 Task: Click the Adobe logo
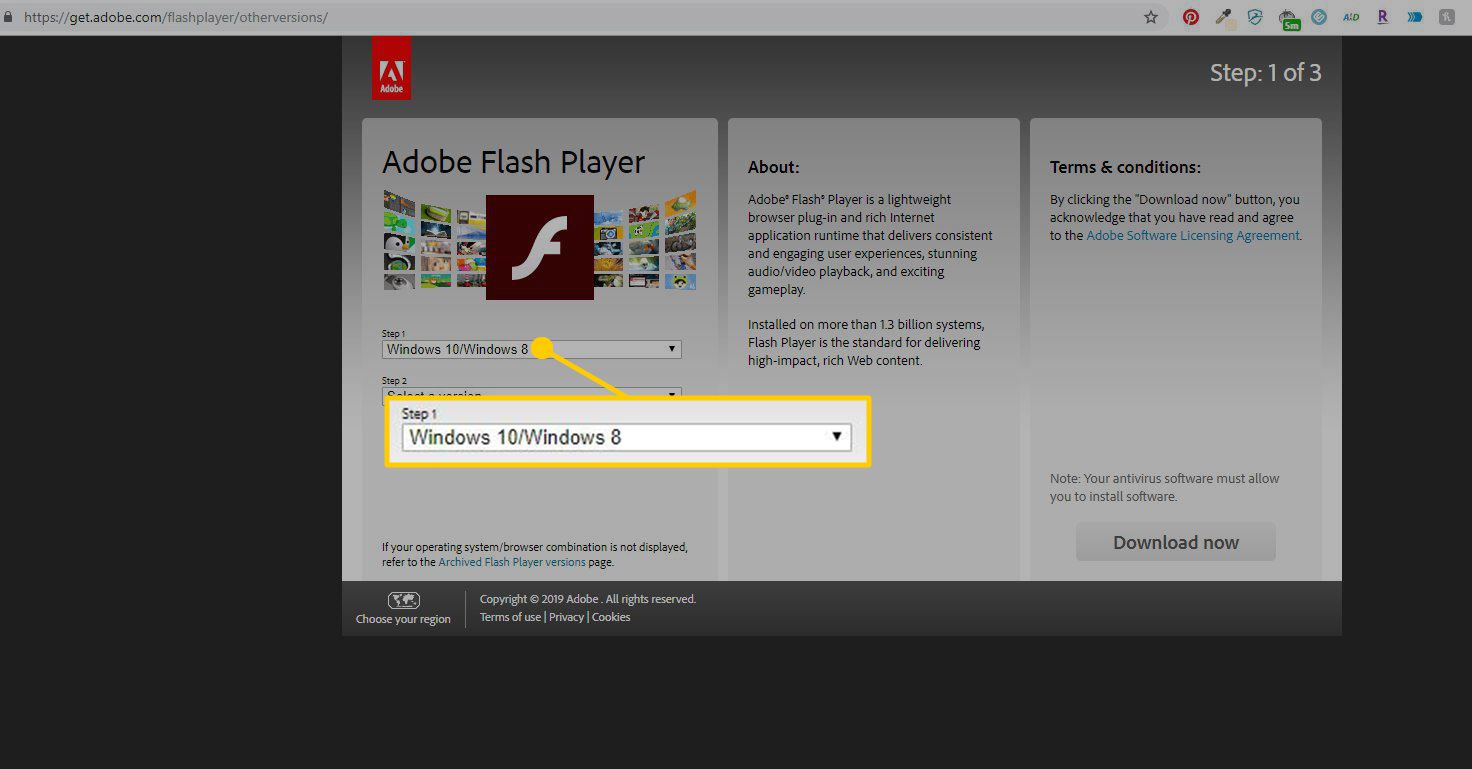(391, 68)
